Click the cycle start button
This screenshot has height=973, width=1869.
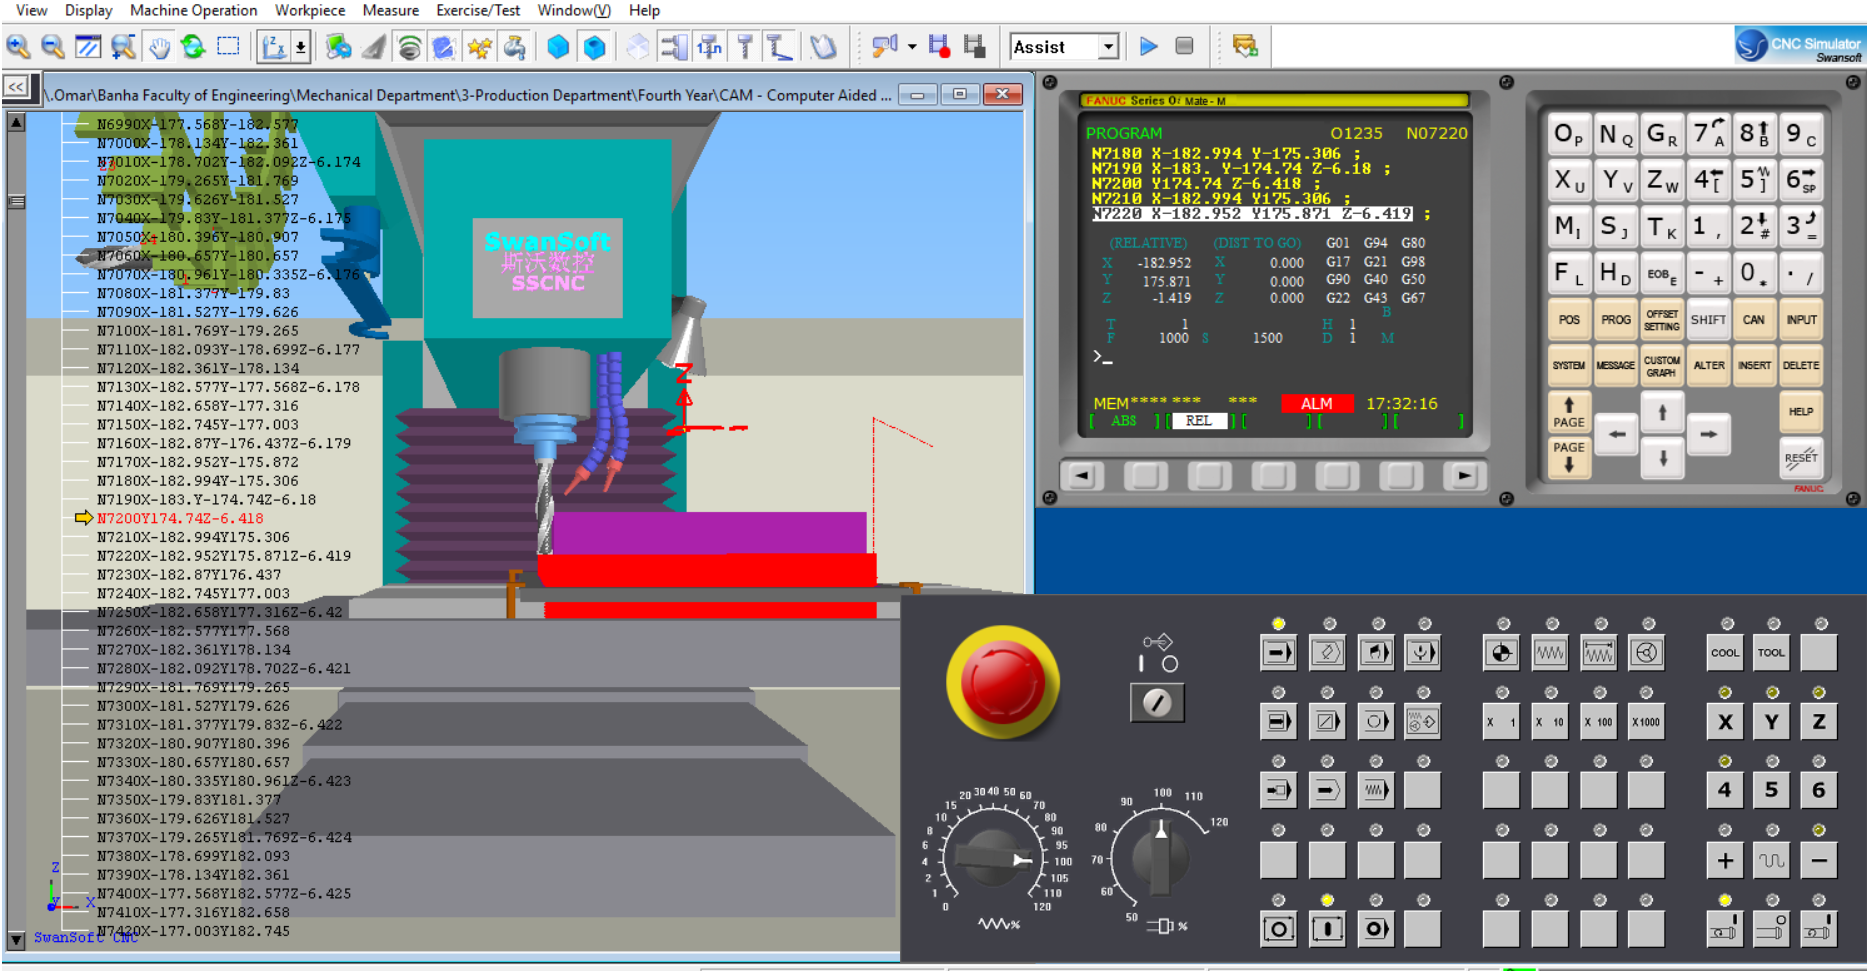1327,929
